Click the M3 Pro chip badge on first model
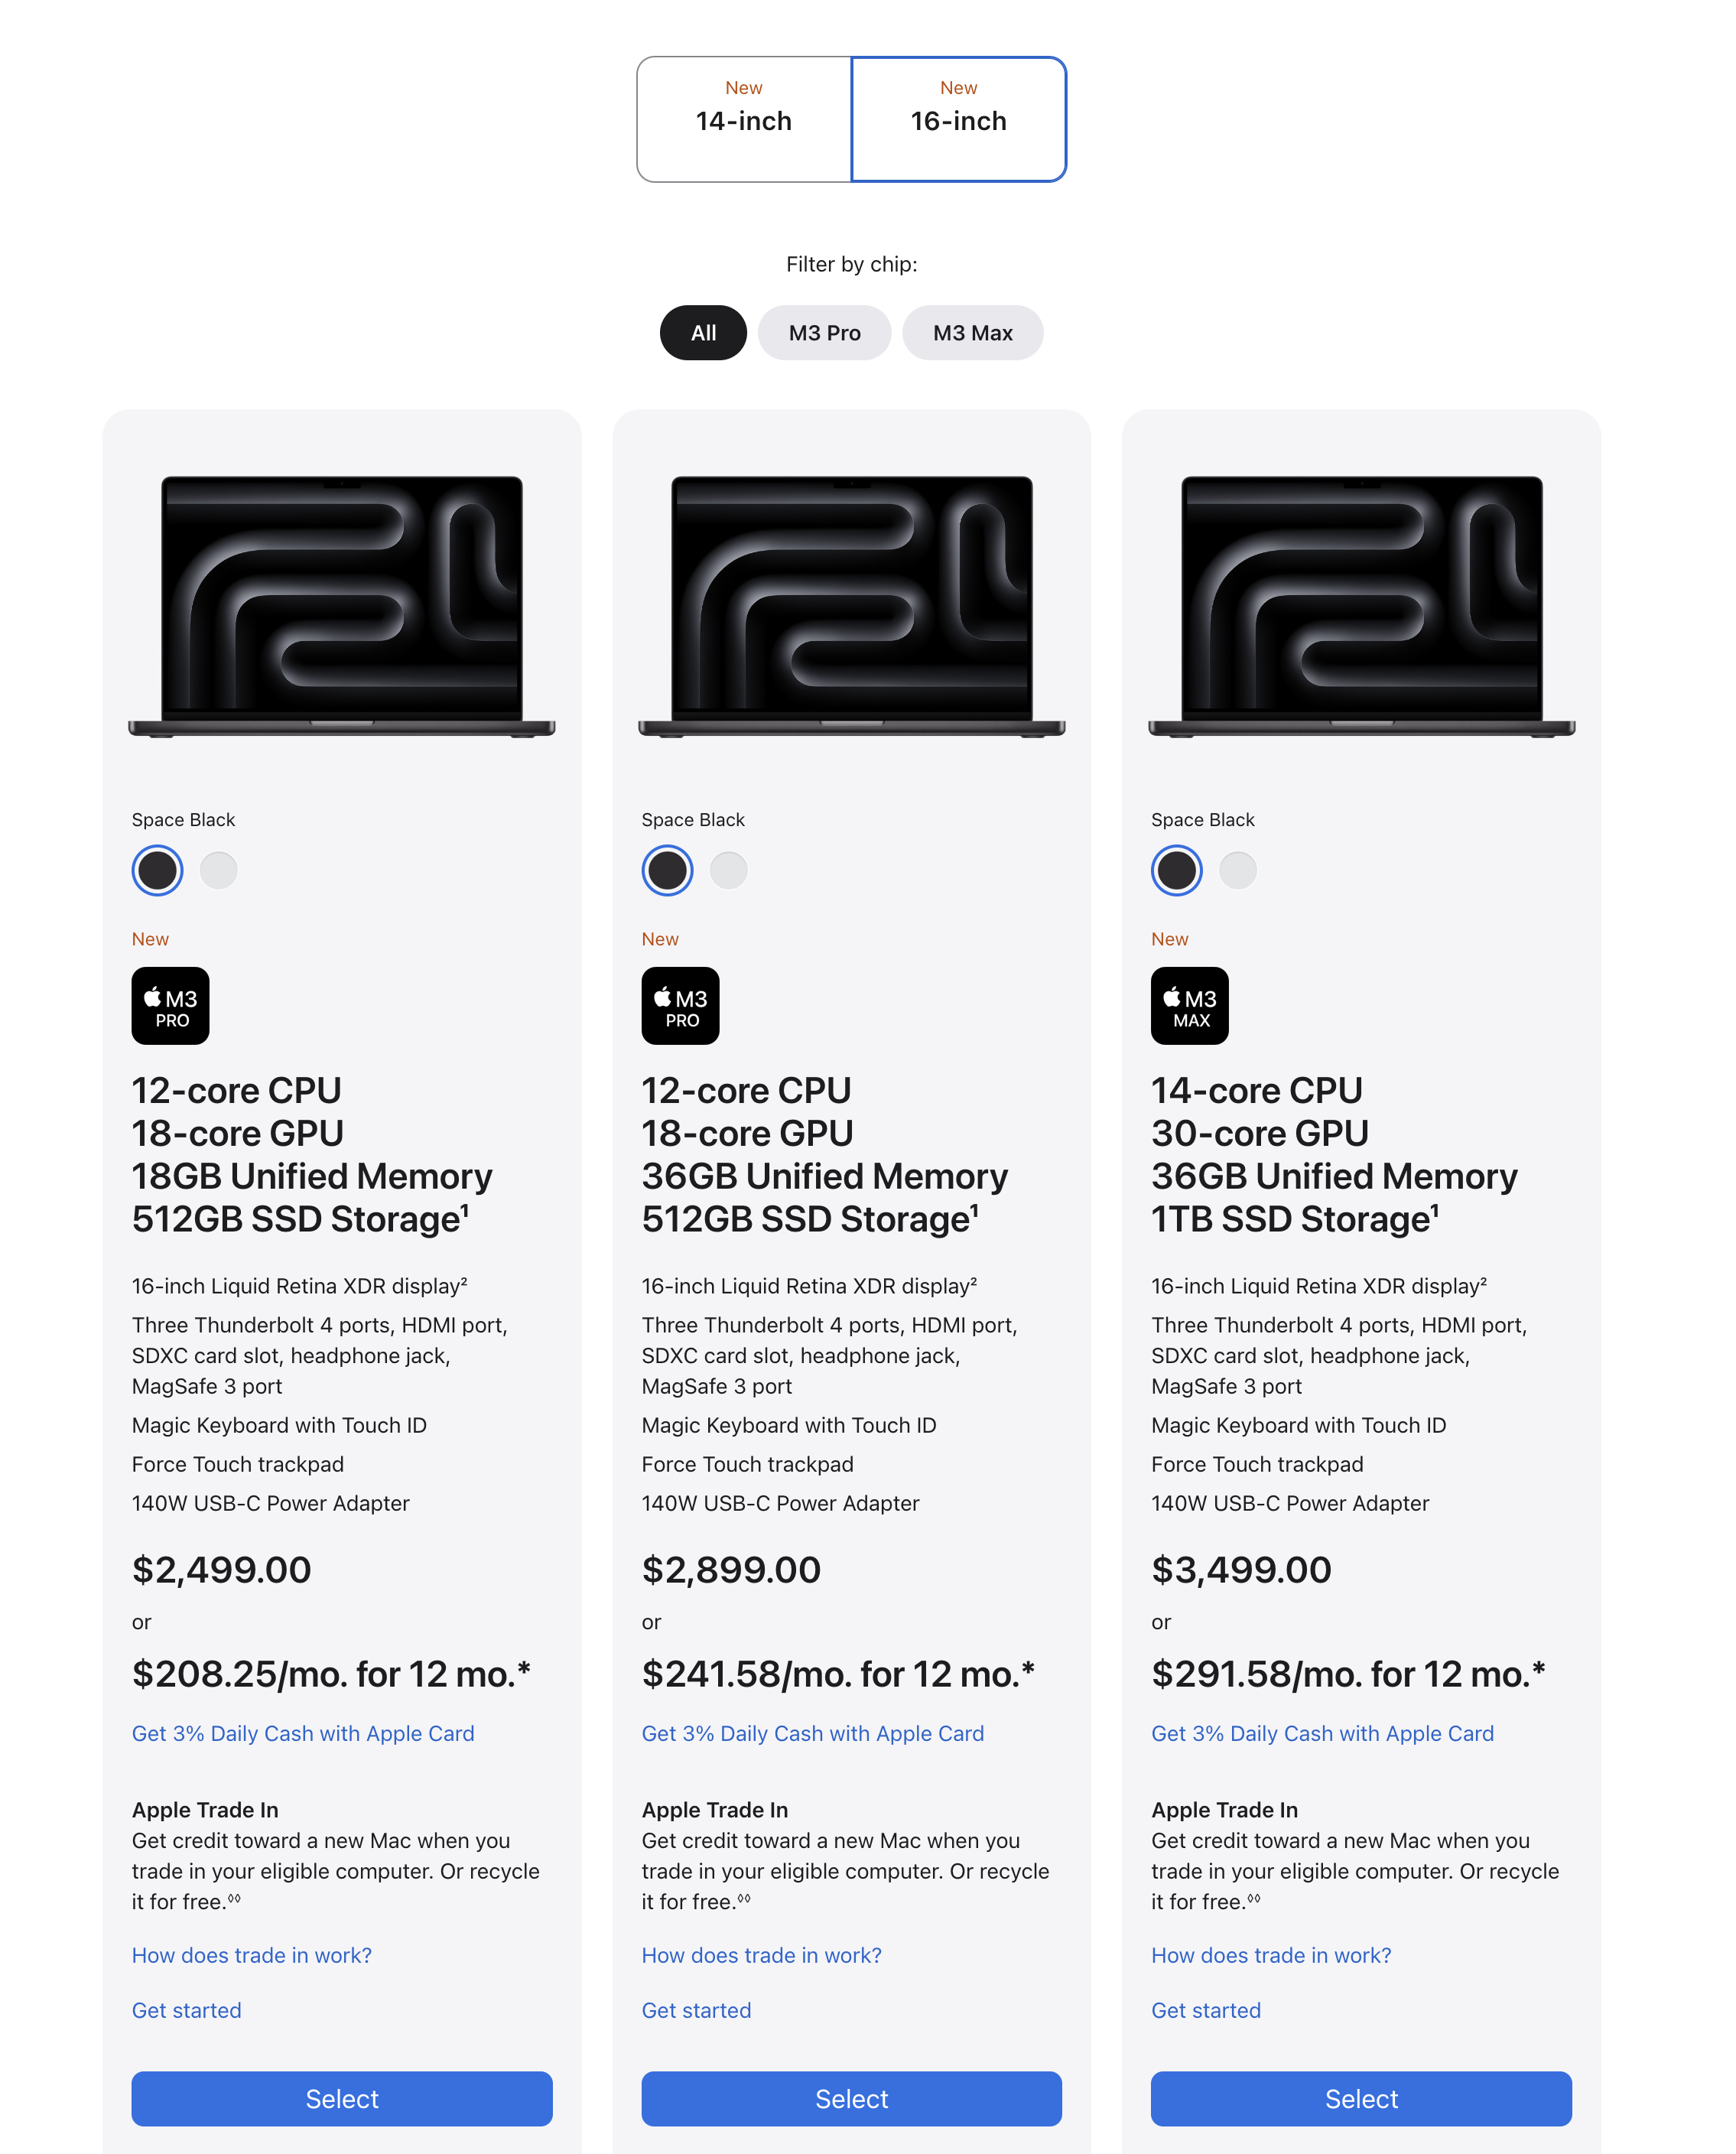The image size is (1736, 2154). click(170, 1005)
